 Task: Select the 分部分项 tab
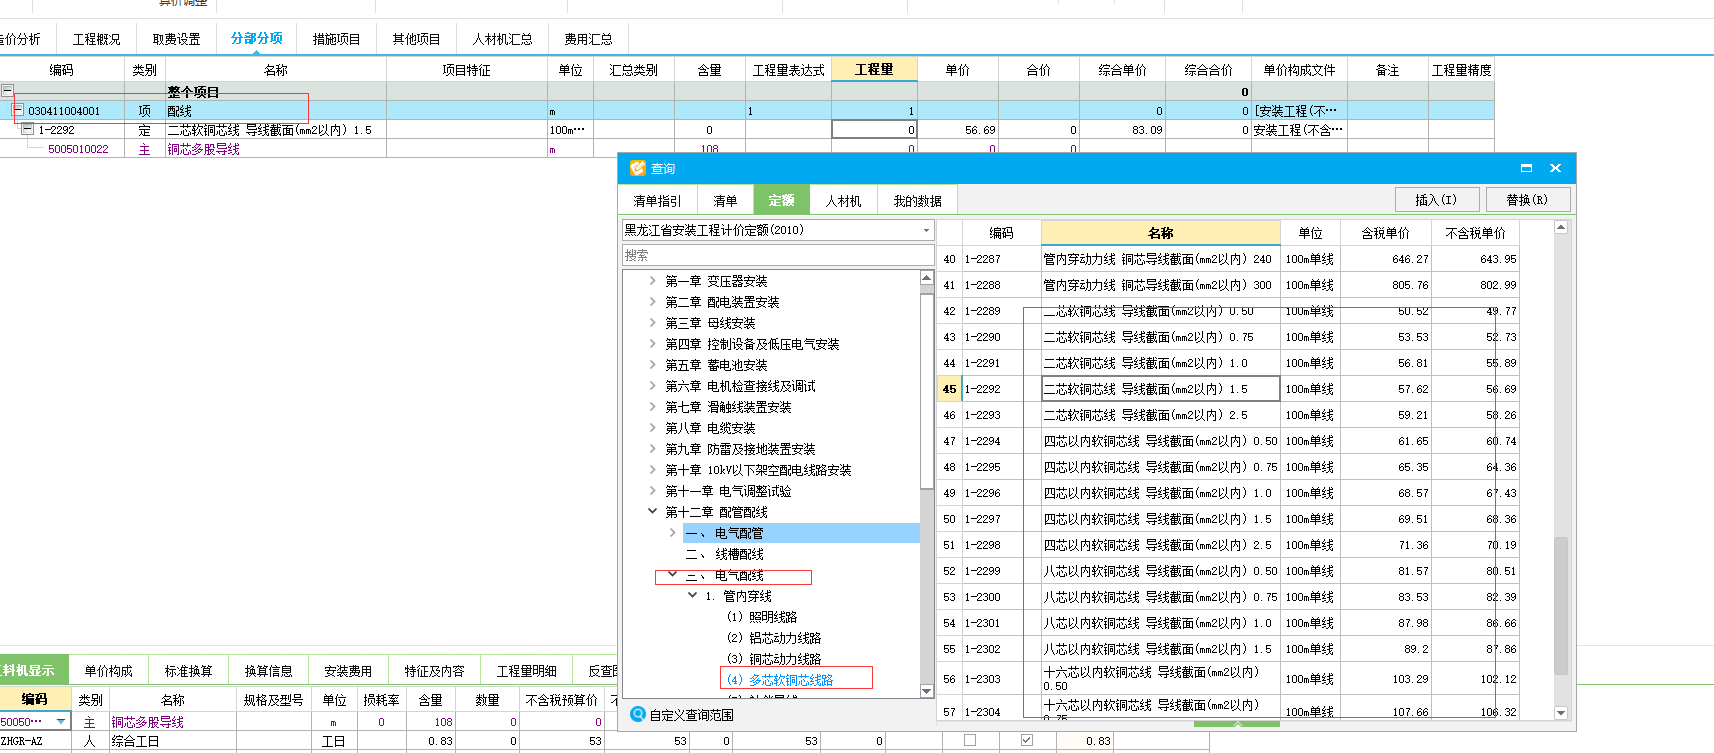tap(257, 38)
